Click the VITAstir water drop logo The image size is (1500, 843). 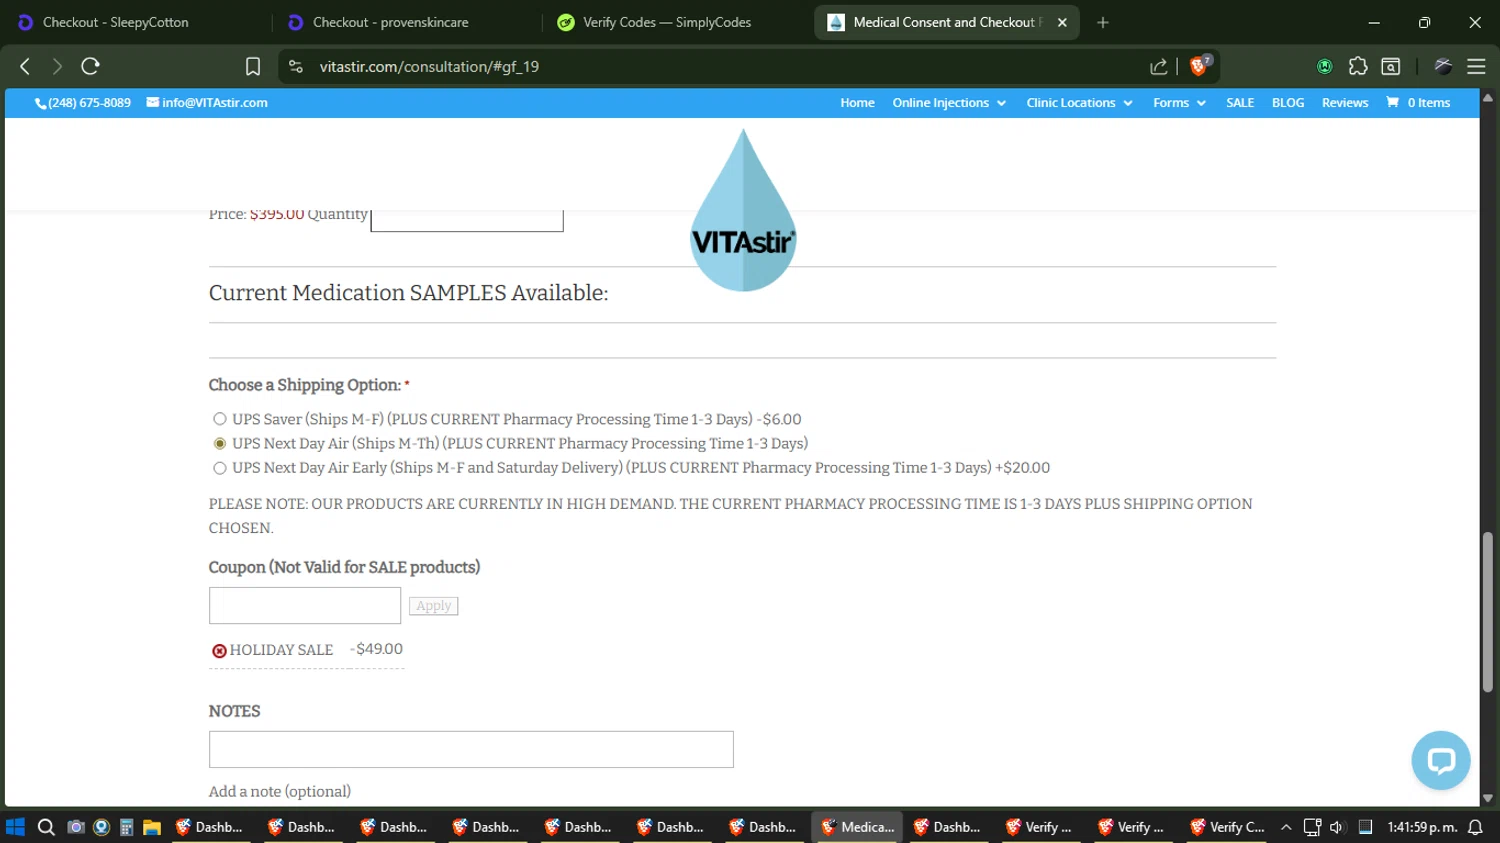(743, 211)
